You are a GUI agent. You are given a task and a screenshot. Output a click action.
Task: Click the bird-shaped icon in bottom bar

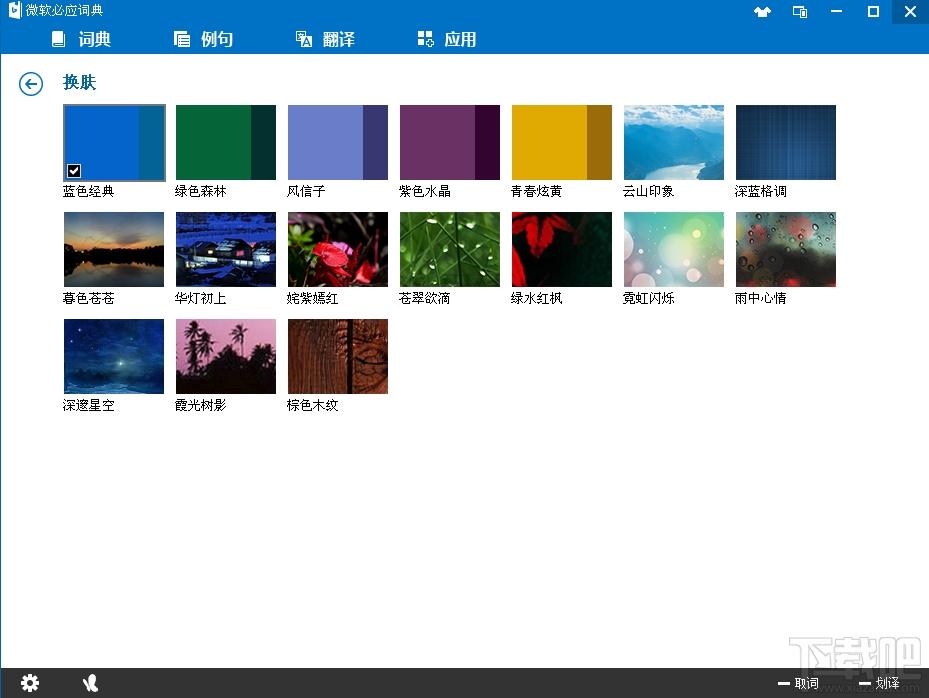(x=90, y=683)
